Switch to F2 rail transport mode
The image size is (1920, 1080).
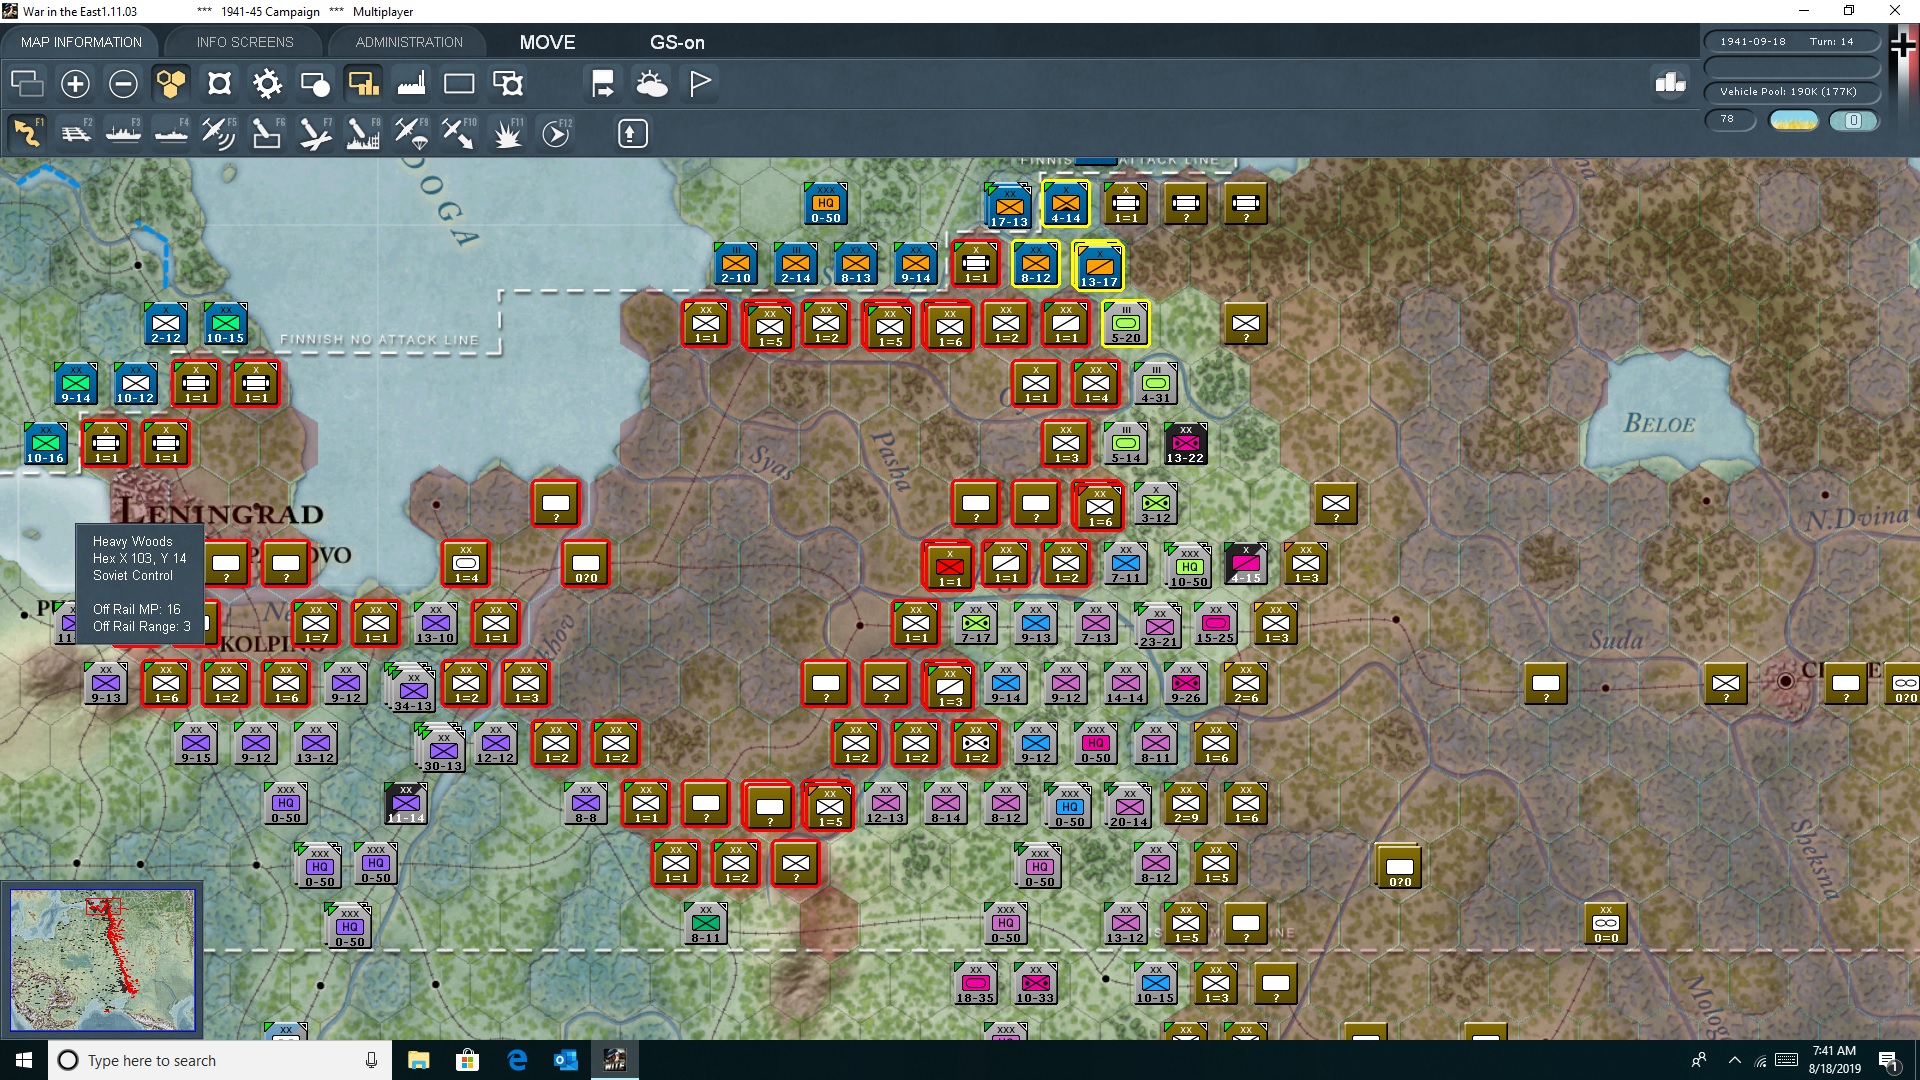76,132
